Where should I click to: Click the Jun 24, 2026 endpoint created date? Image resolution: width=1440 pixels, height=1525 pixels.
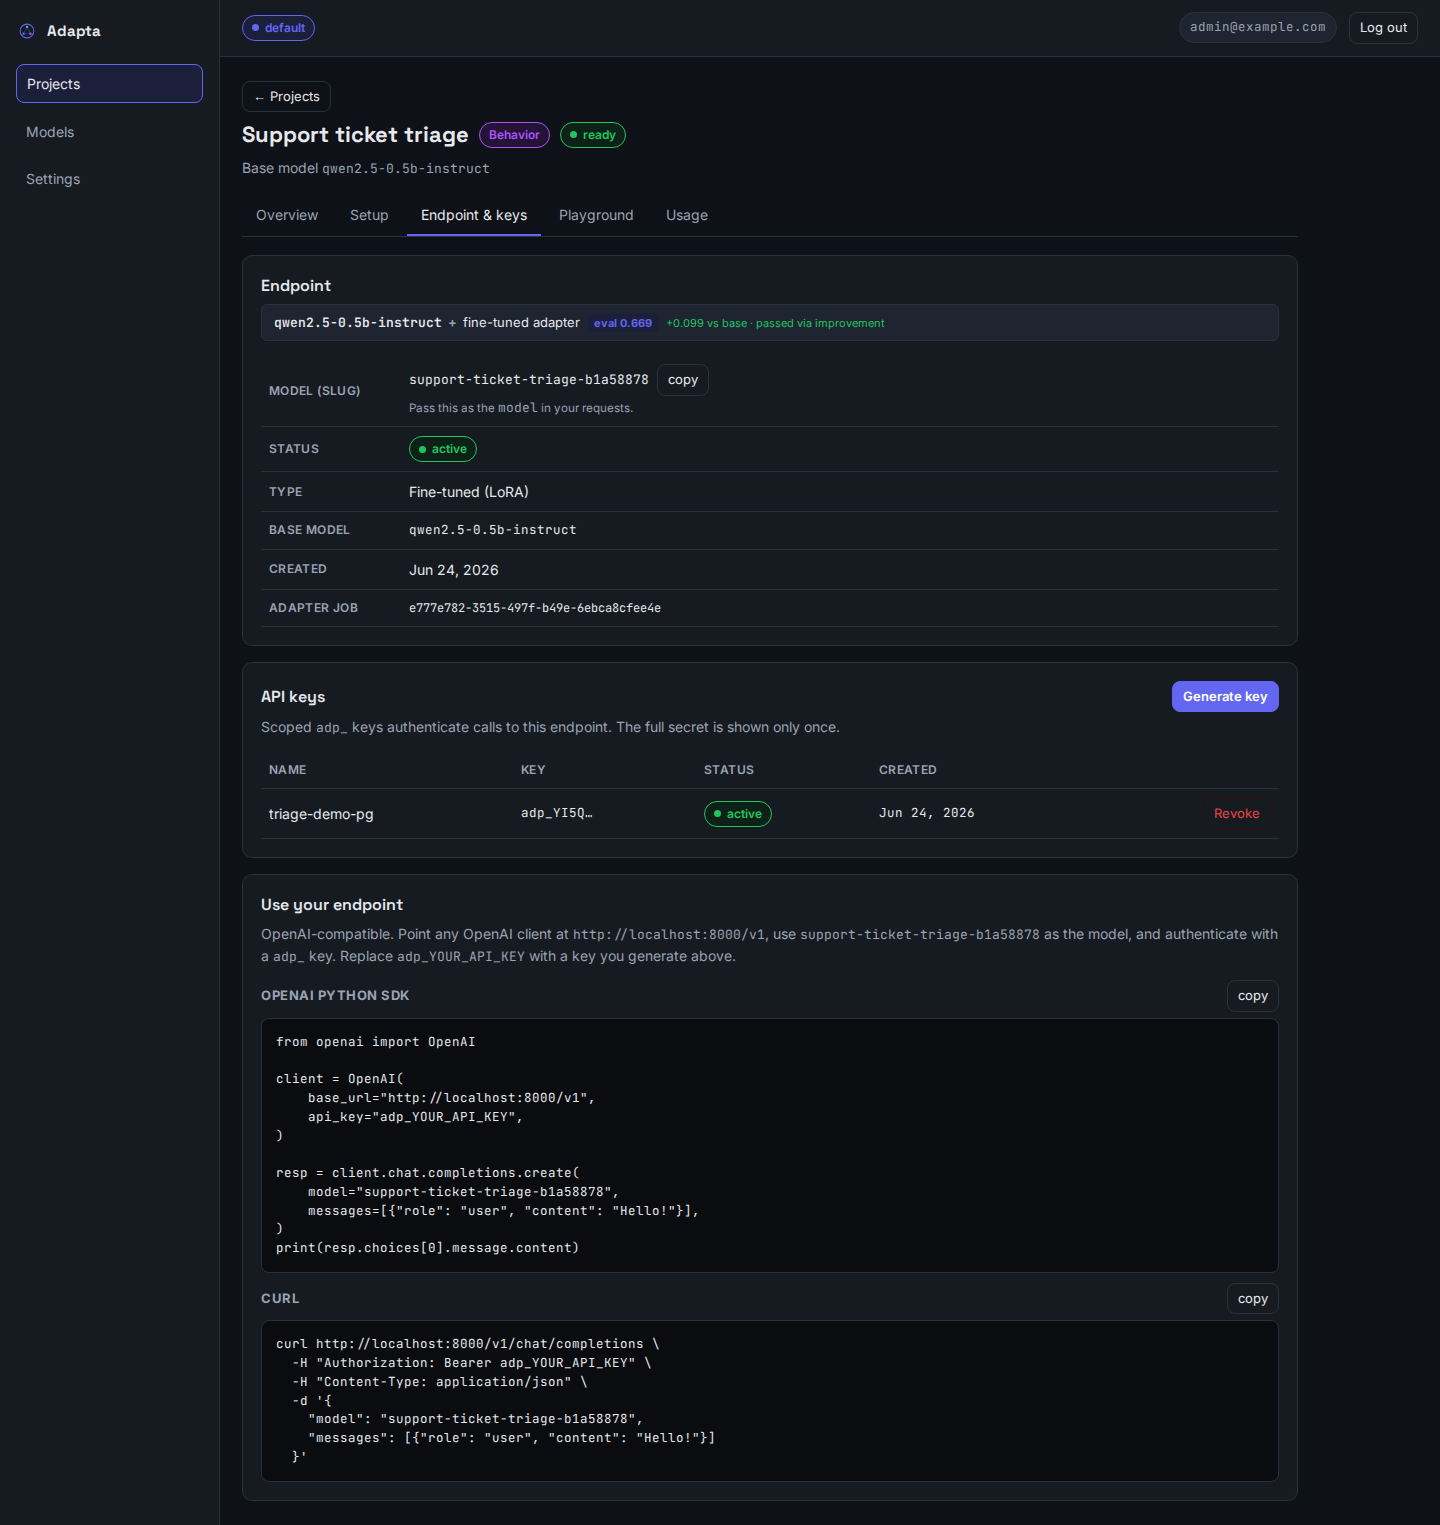click(x=454, y=570)
